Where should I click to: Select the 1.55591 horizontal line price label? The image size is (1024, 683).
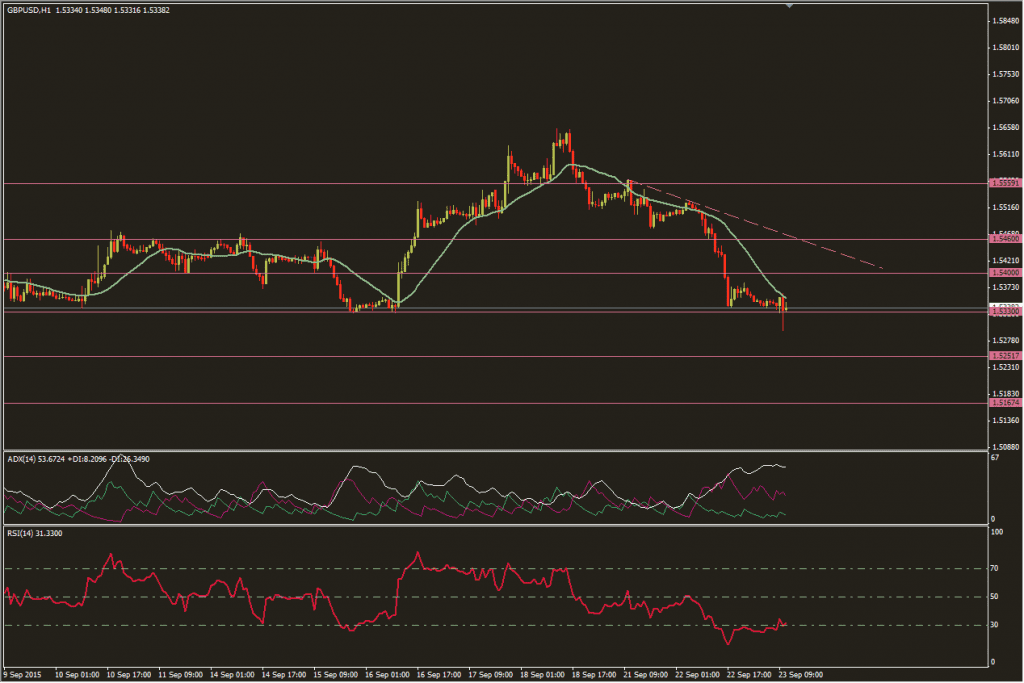(x=1006, y=183)
